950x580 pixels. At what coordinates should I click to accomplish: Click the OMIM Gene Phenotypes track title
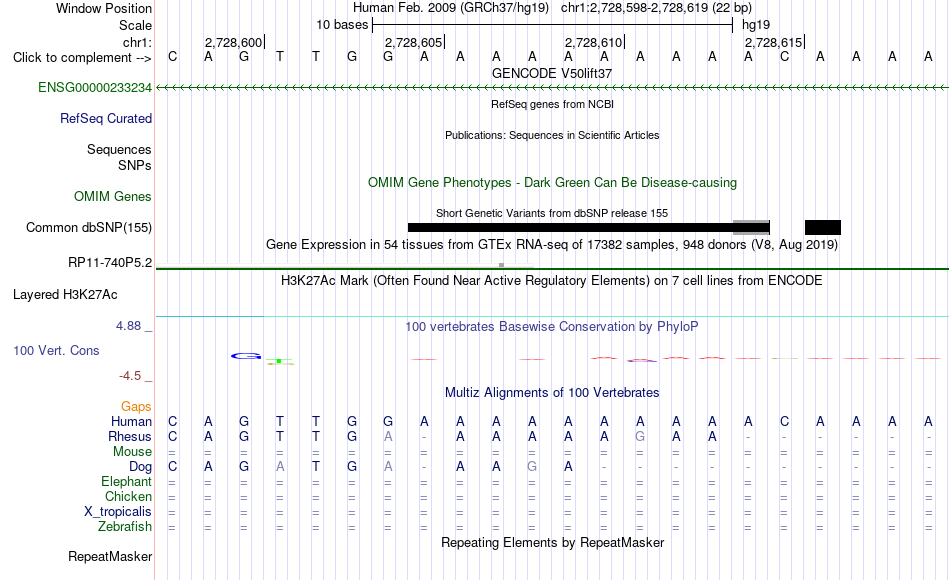pyautogui.click(x=552, y=182)
